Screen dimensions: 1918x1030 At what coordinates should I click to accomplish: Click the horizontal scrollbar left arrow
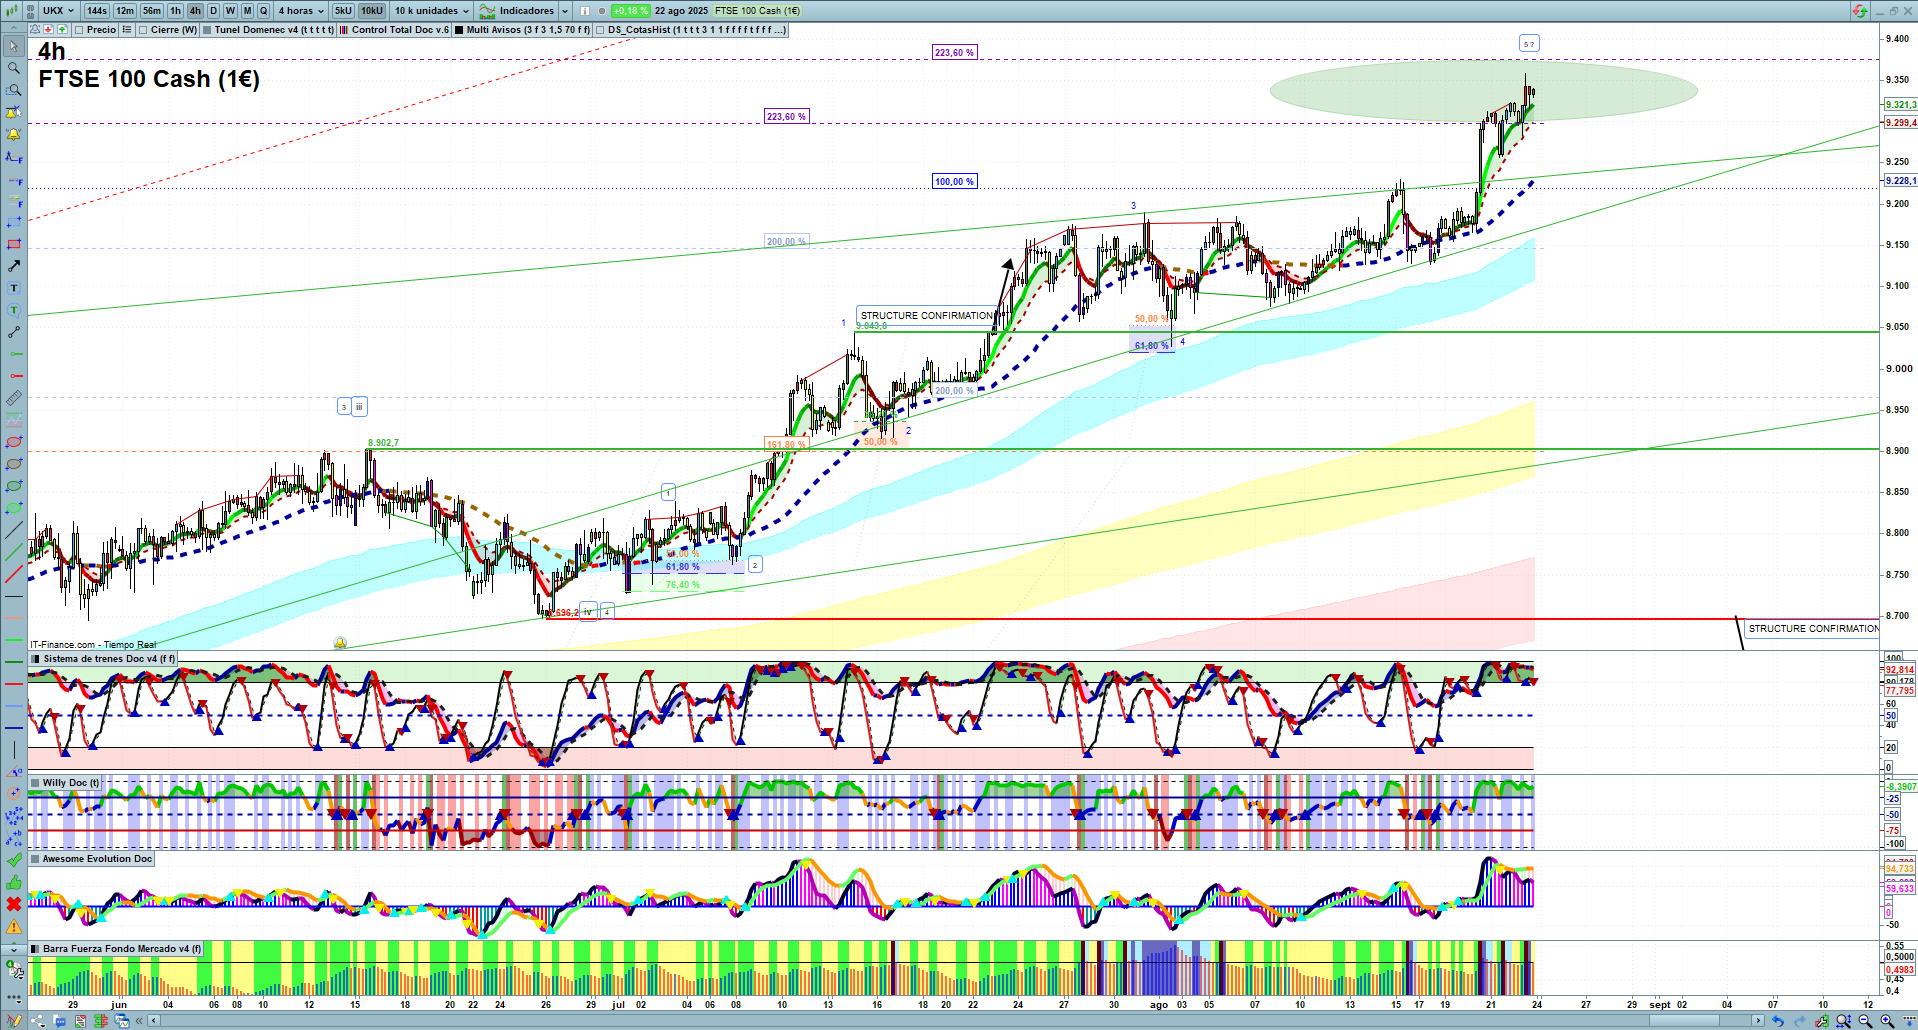[153, 1021]
